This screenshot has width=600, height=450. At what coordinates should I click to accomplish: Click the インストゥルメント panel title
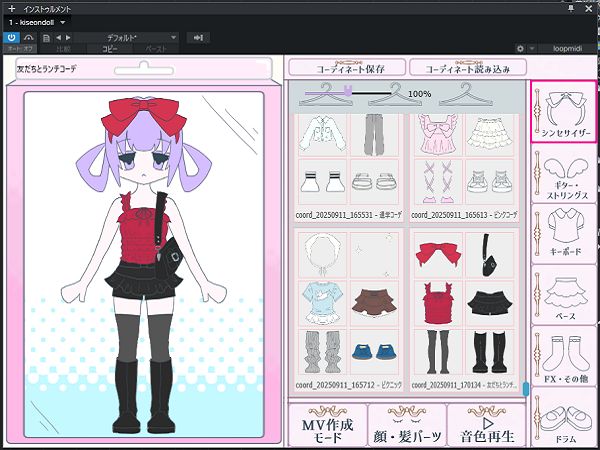point(47,9)
